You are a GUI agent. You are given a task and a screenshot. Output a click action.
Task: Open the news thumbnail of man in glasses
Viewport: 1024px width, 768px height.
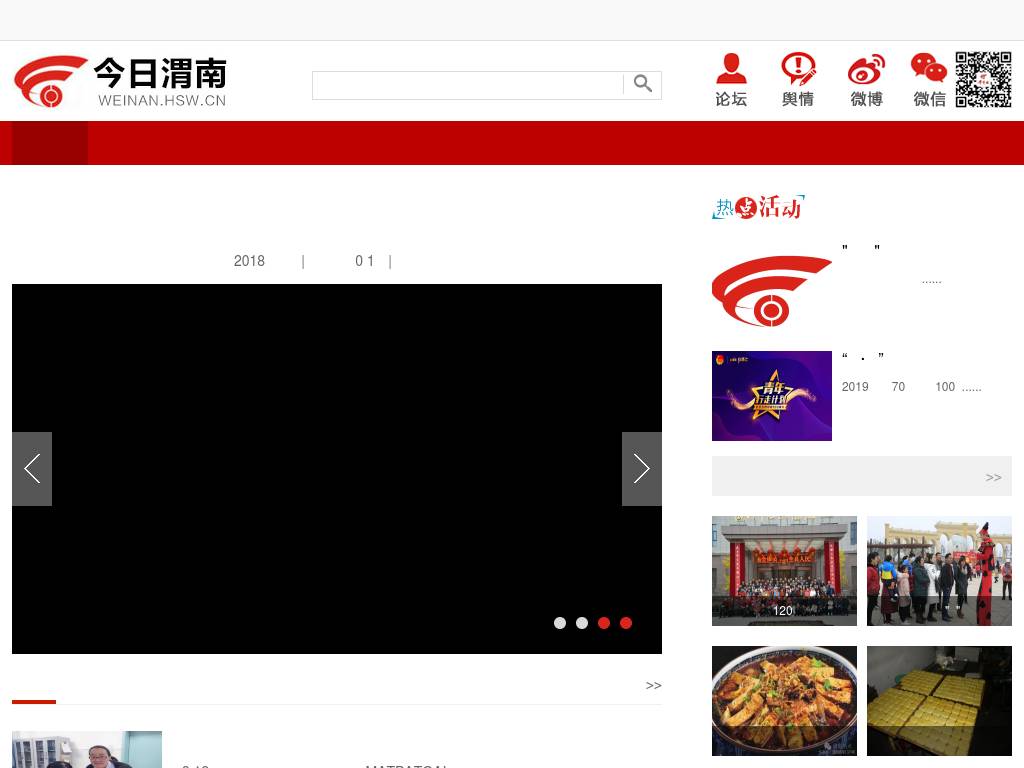(x=87, y=750)
